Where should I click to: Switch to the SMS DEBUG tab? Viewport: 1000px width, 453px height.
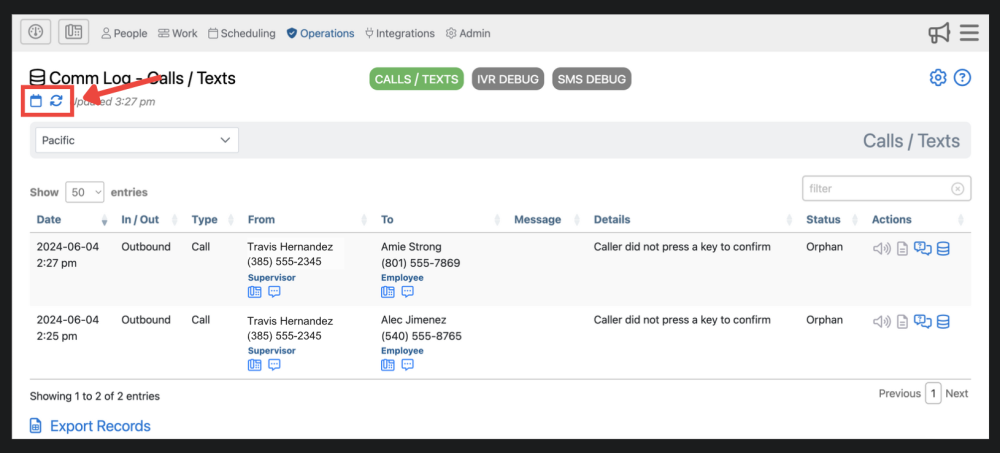point(591,80)
